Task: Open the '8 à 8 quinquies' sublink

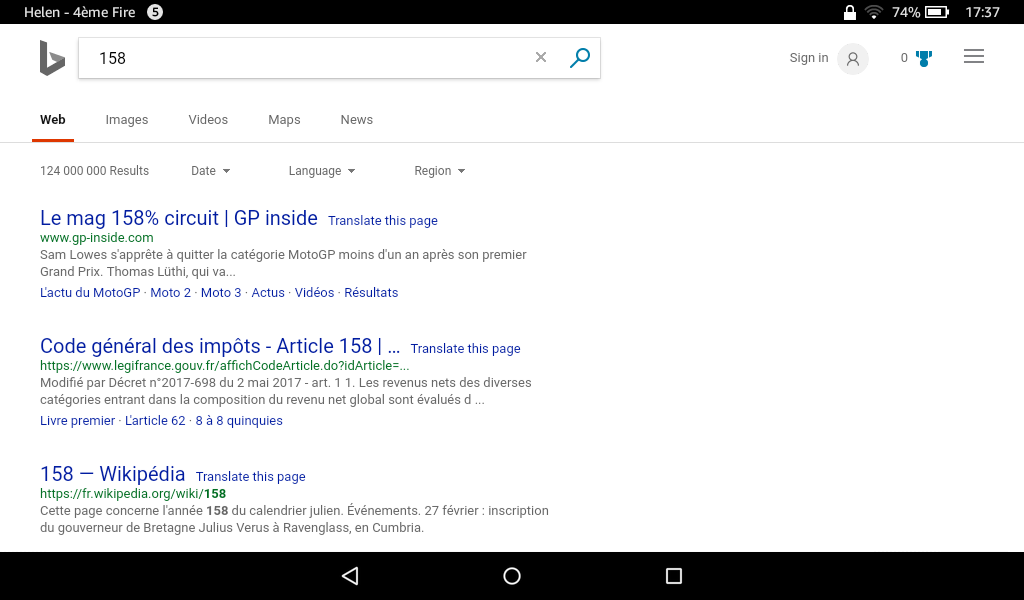Action: point(239,420)
